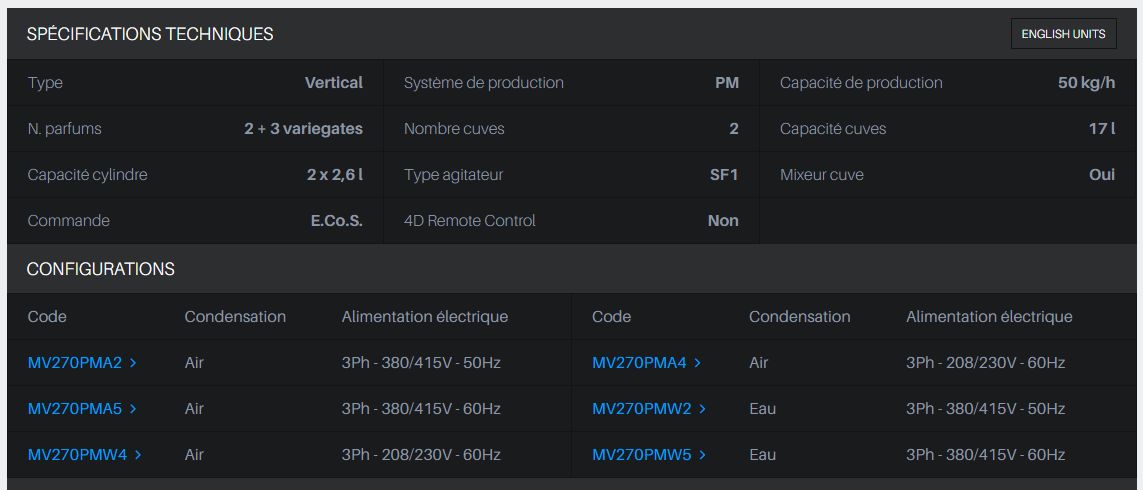Open the MV270PMW5 configuration link
This screenshot has width=1143, height=490.
point(641,455)
